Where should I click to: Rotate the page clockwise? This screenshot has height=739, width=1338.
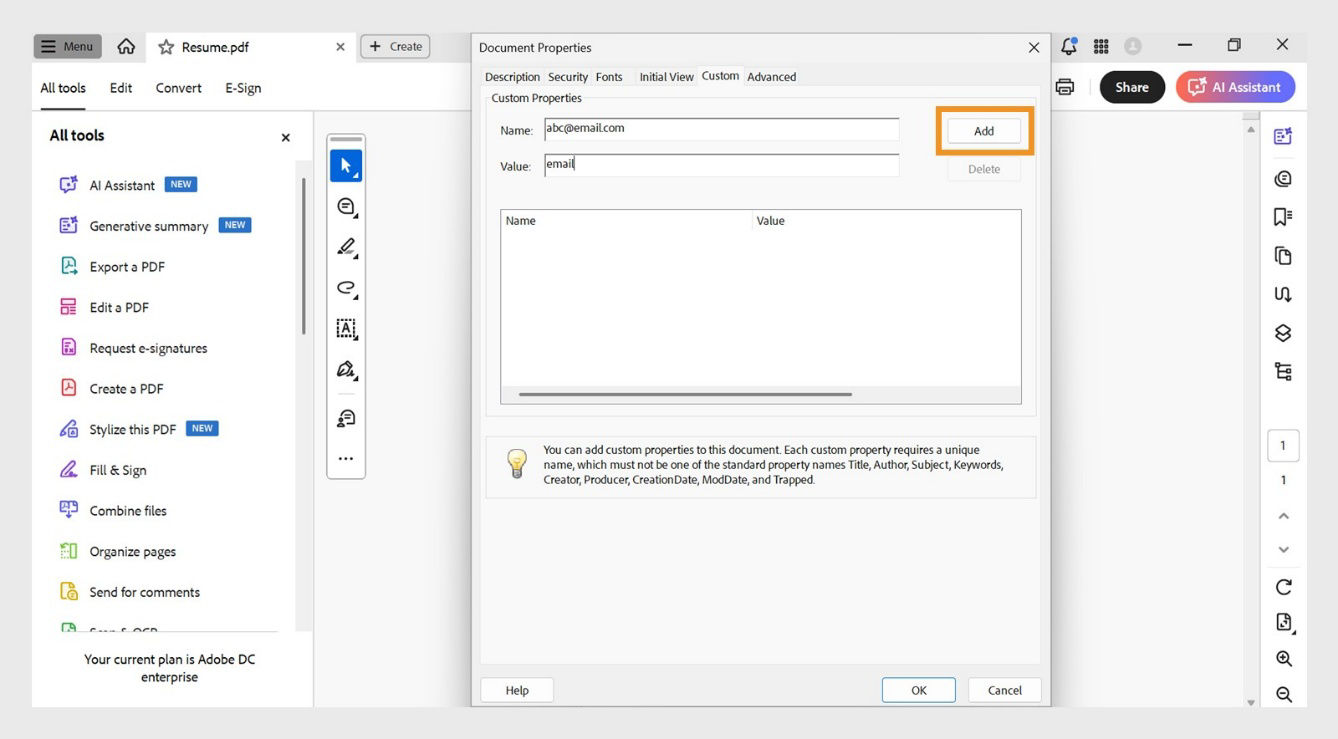(x=1283, y=587)
